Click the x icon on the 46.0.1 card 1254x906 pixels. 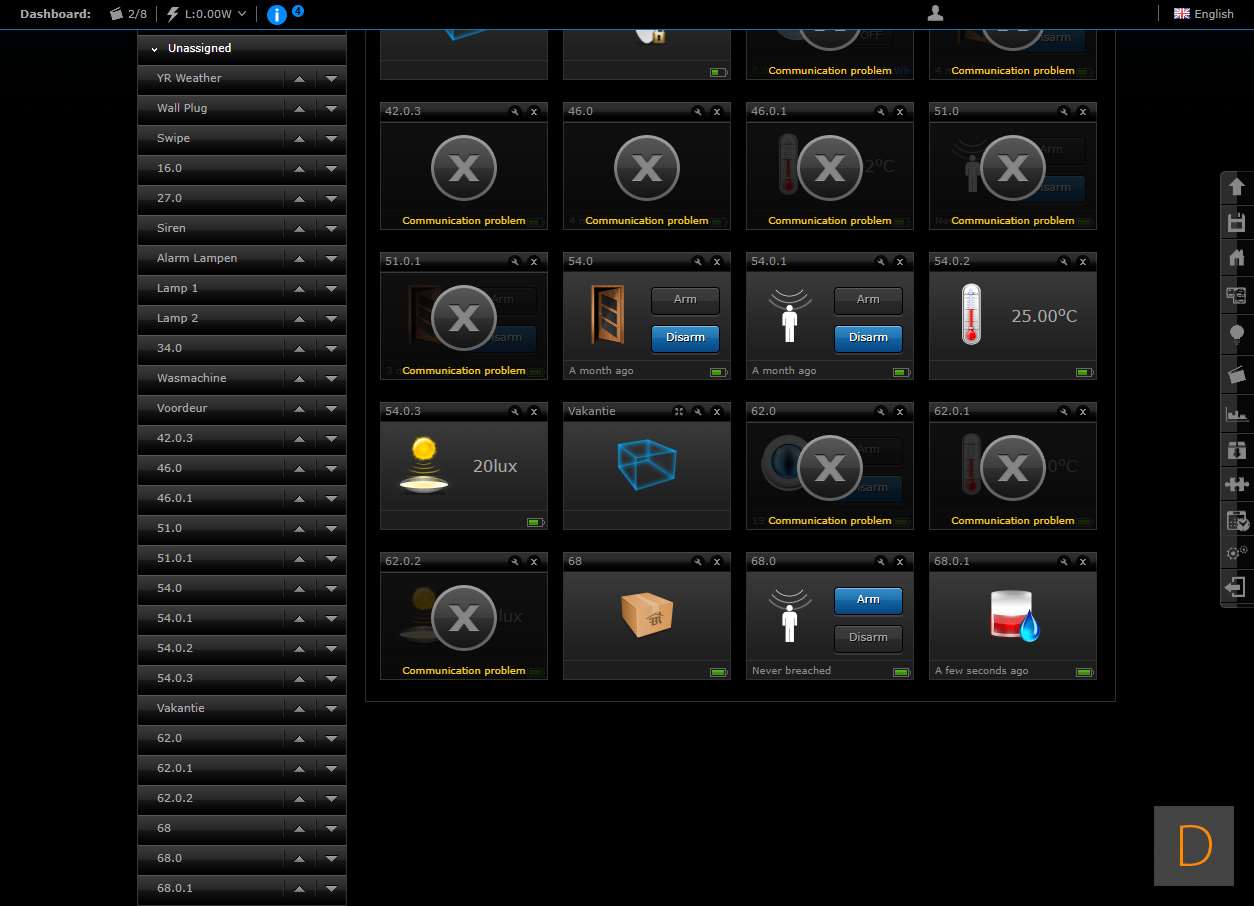[x=900, y=111]
